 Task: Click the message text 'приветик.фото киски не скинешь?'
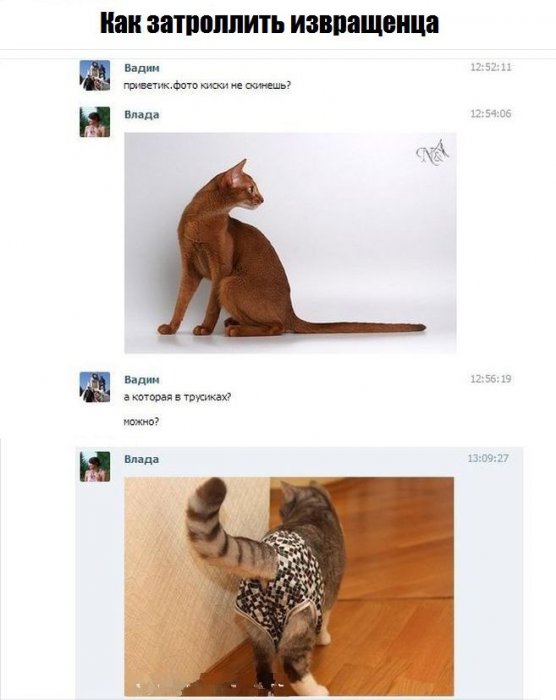pyautogui.click(x=207, y=85)
